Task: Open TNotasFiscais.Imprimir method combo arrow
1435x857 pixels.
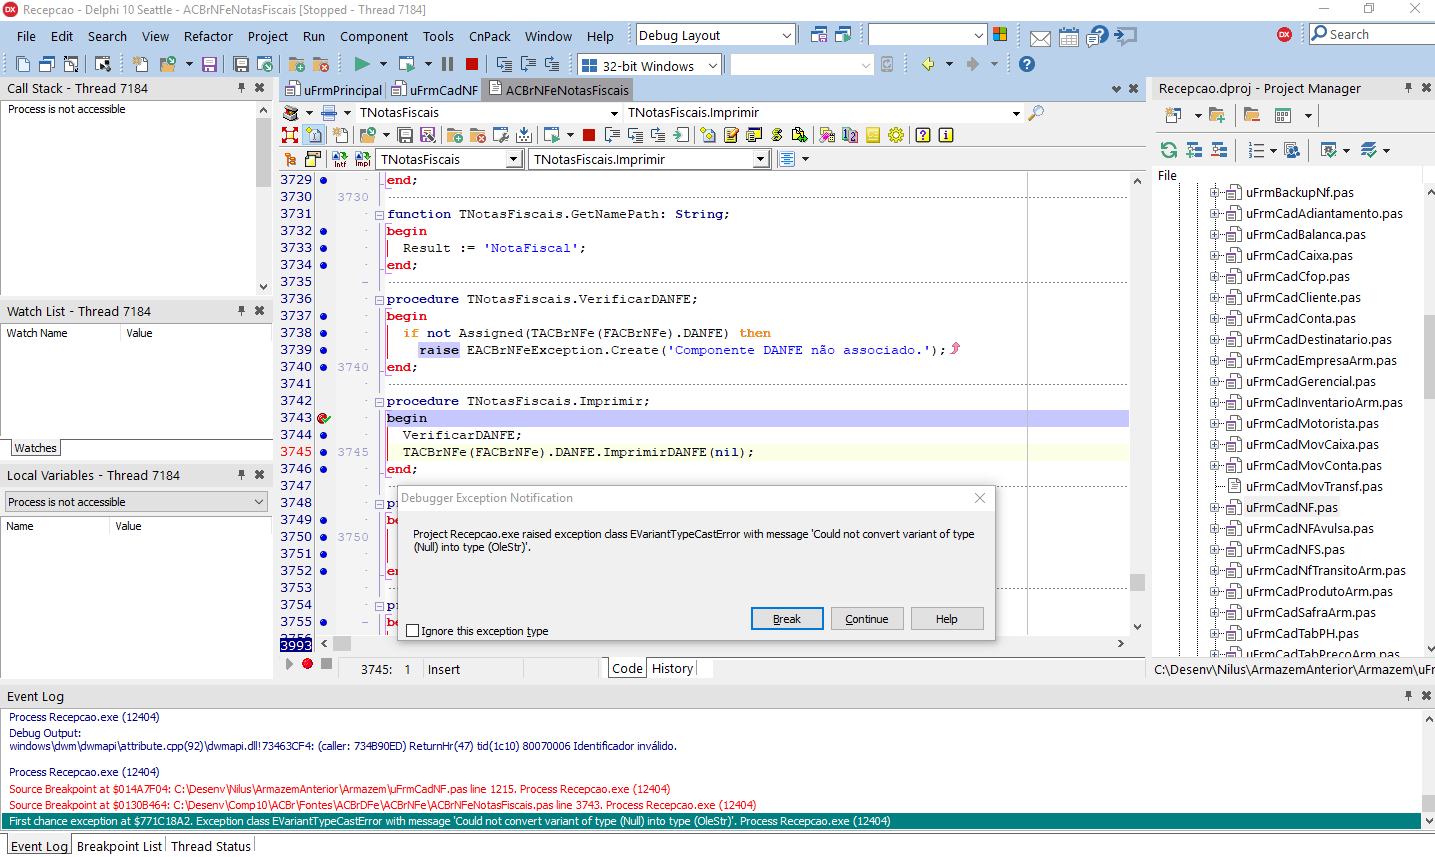Action: 760,159
